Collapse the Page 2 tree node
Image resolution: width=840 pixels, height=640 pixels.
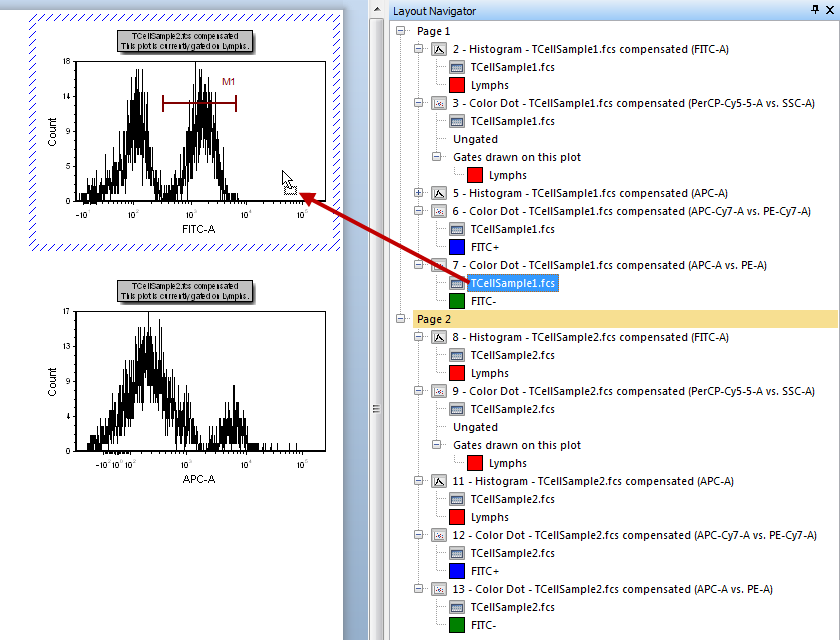(x=401, y=319)
